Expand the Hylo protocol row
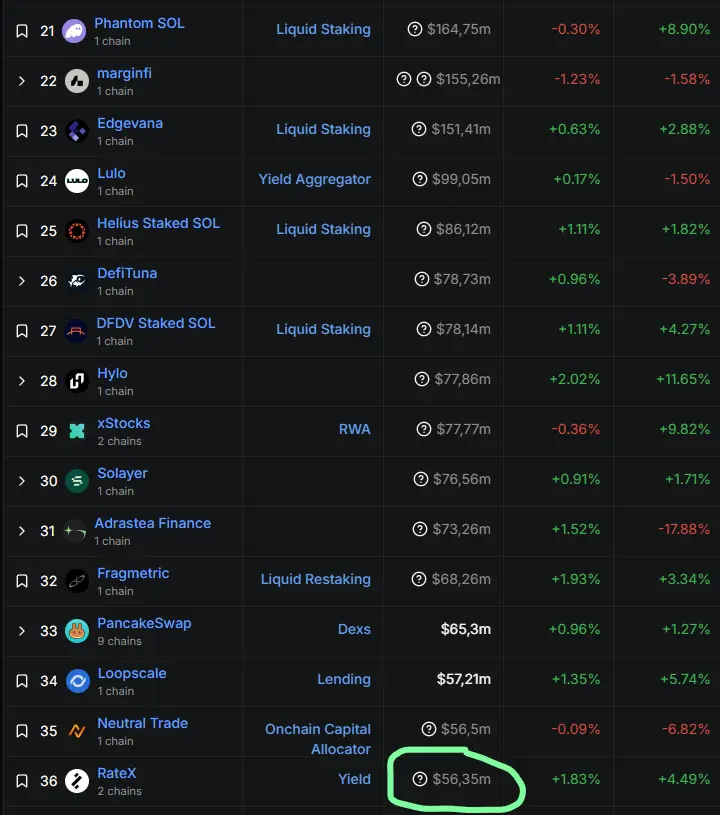The width and height of the screenshot is (720, 815). pyautogui.click(x=21, y=381)
